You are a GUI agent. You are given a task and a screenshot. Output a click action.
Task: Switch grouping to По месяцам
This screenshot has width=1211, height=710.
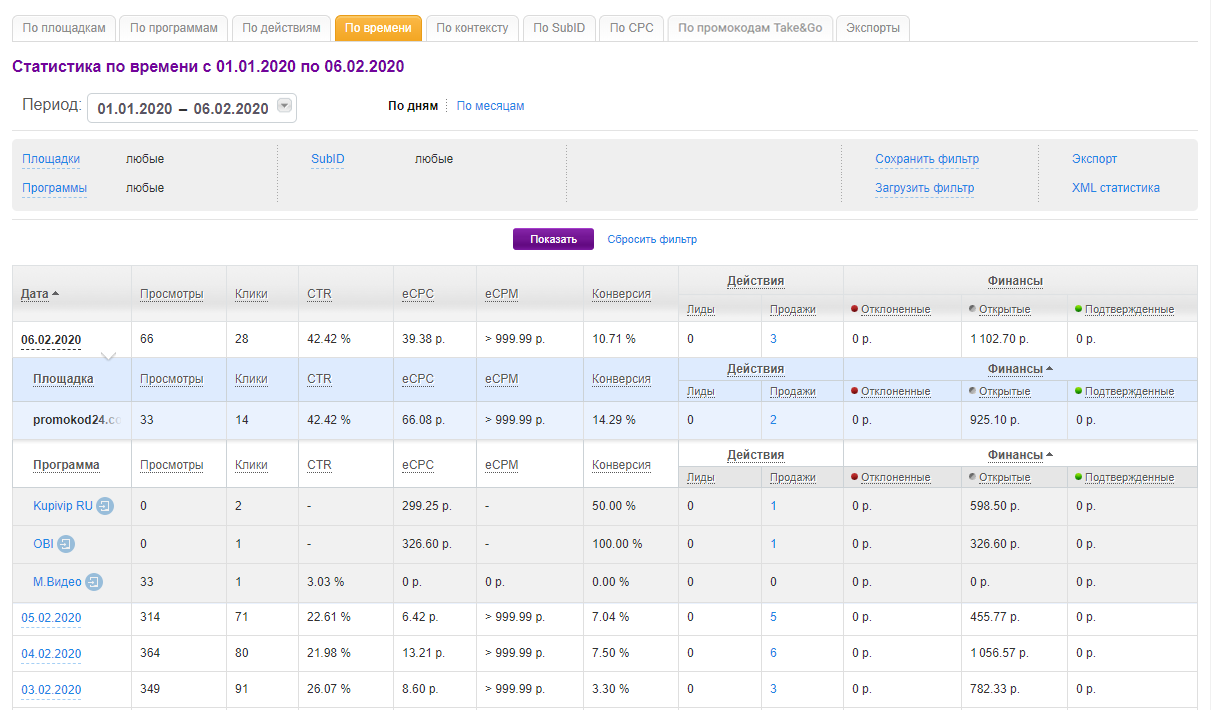(490, 106)
